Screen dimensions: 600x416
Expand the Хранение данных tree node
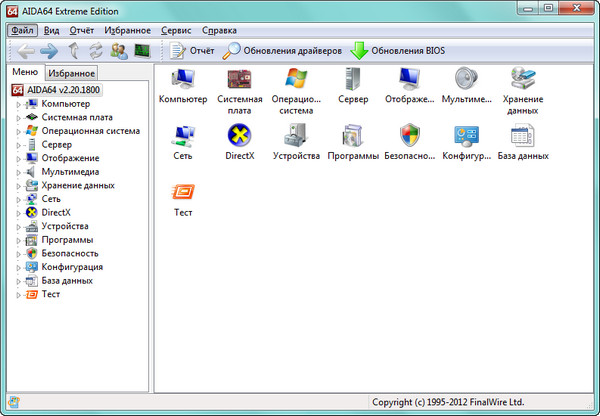[19, 185]
